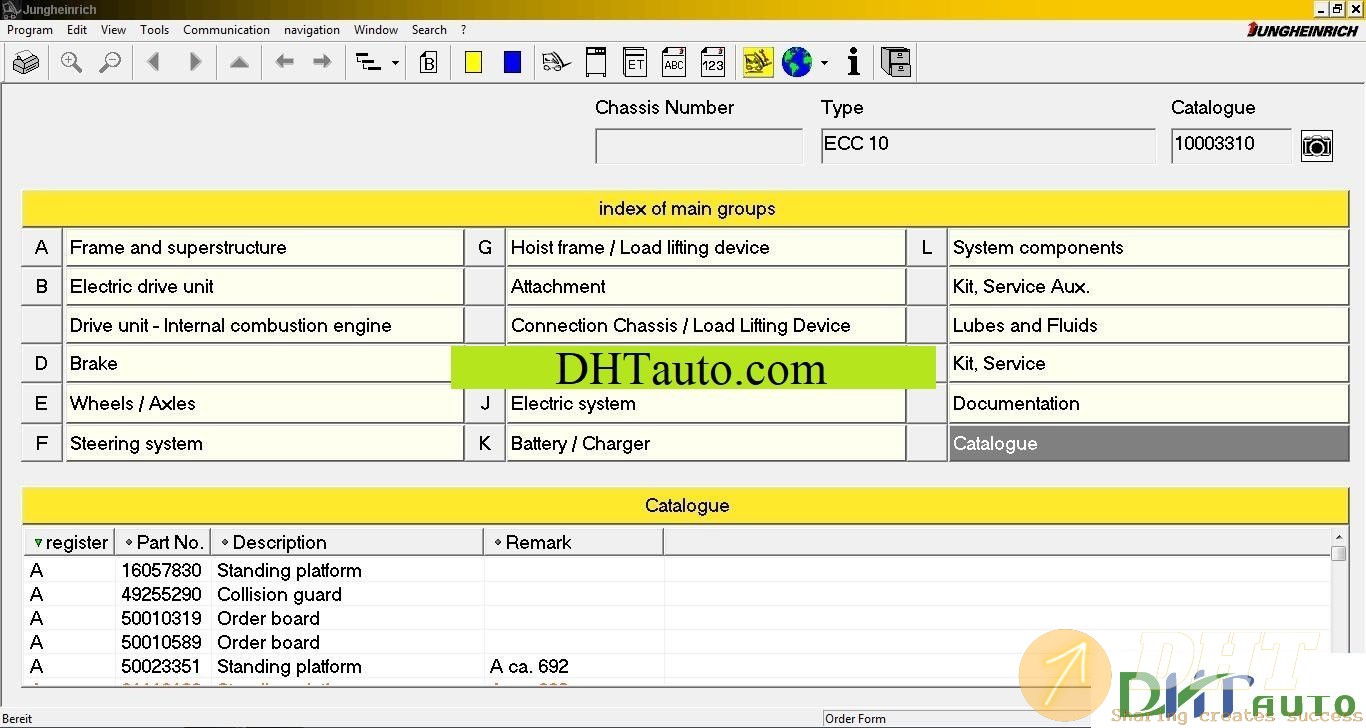1366x728 pixels.
Task: Open dropdown arrow beside tree structure icon
Action: click(x=395, y=64)
